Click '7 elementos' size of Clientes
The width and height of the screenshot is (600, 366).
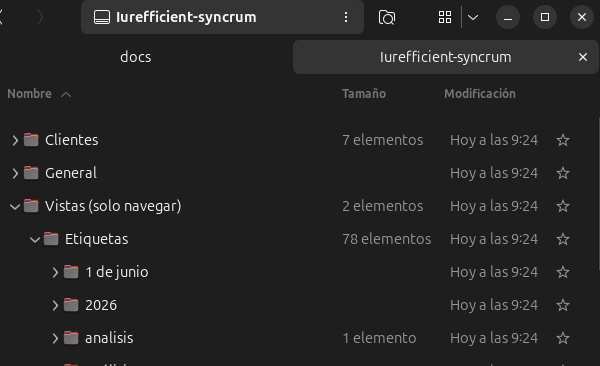(x=383, y=140)
